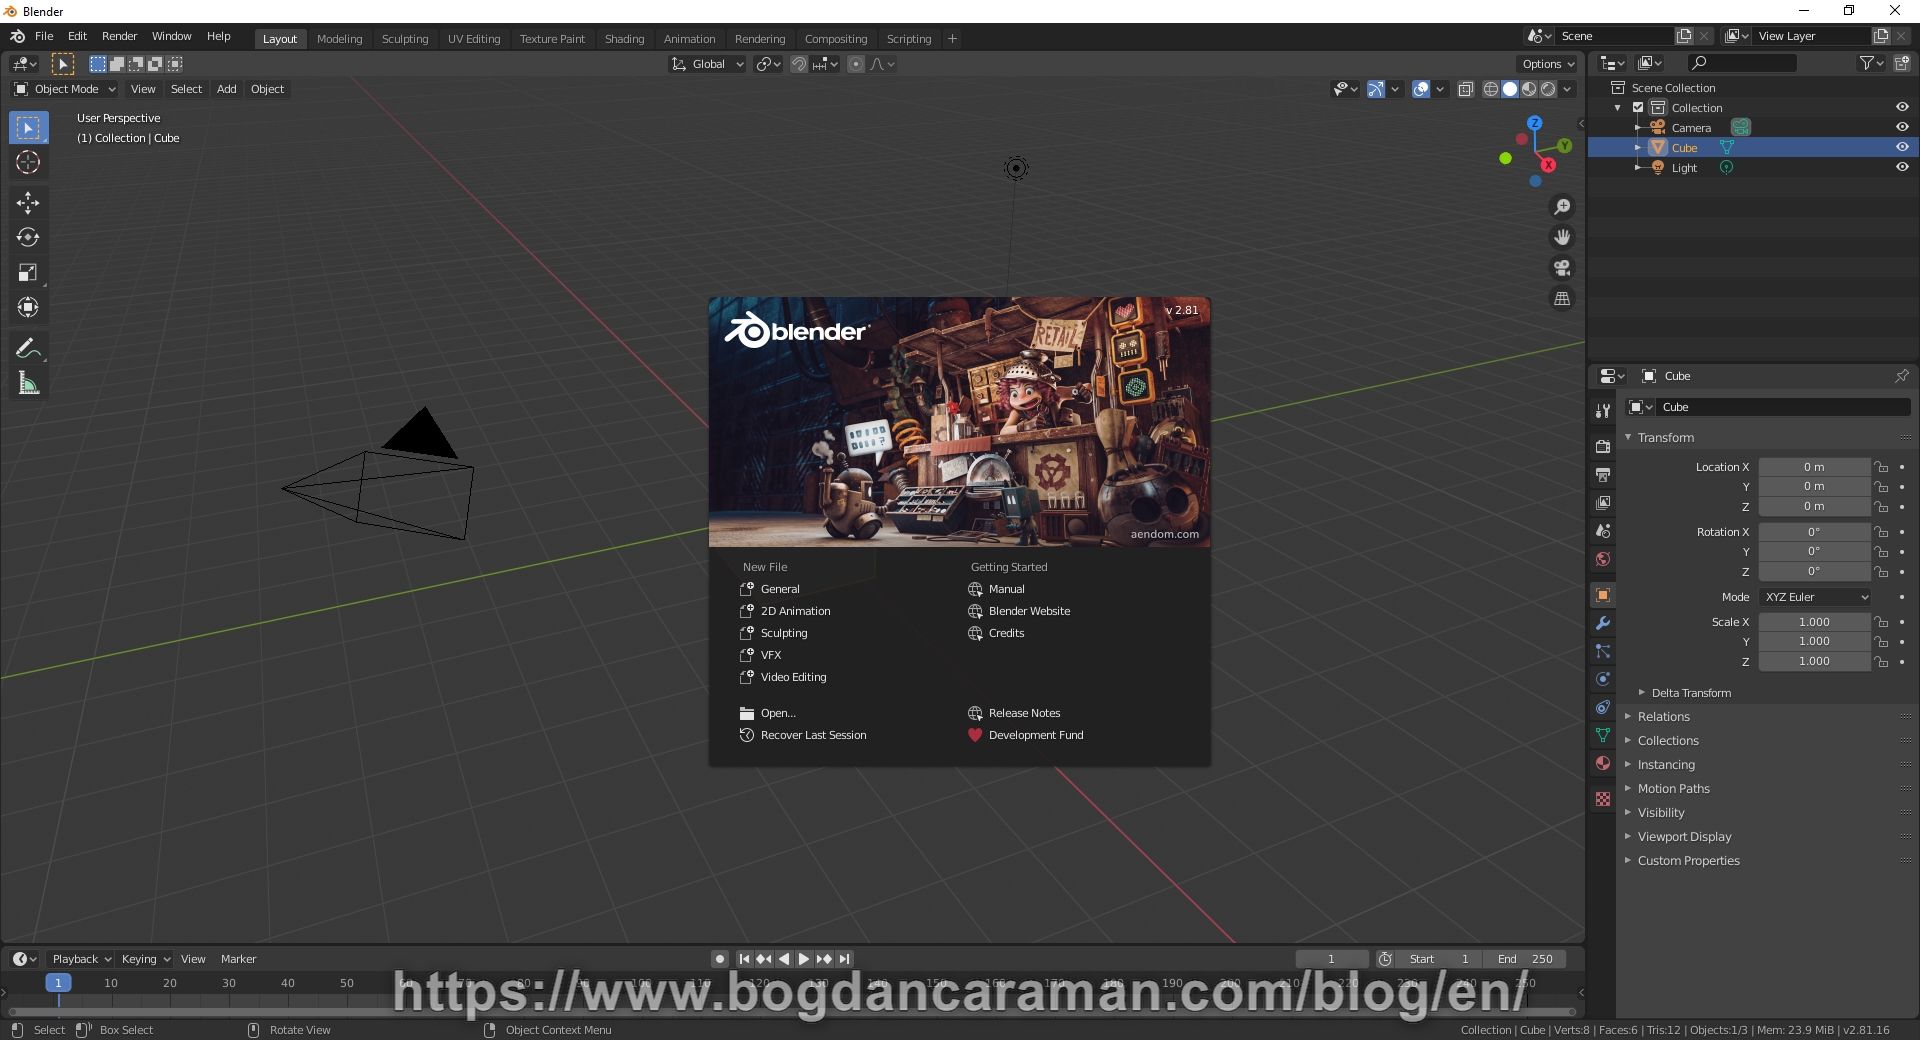The width and height of the screenshot is (1920, 1040).
Task: Open the Object Constraints tab
Action: [x=1603, y=707]
